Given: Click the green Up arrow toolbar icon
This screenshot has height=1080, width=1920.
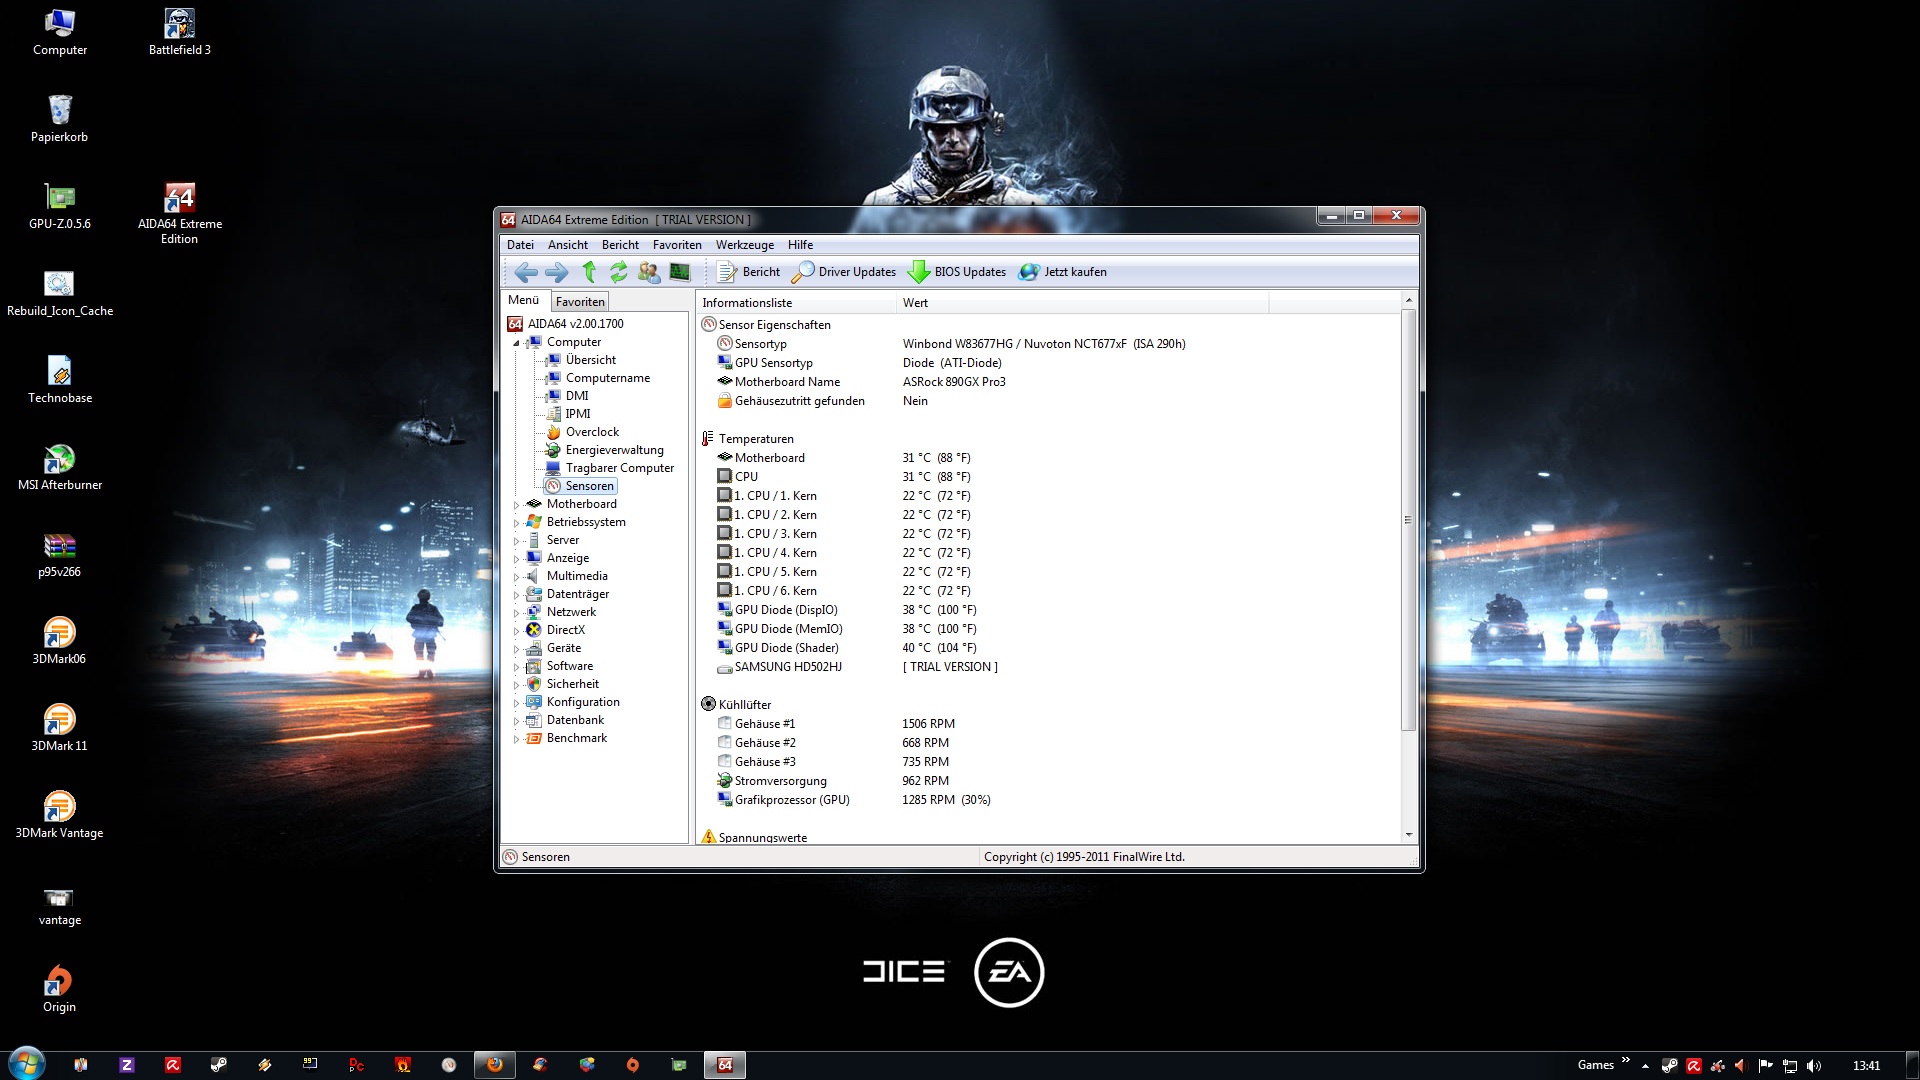Looking at the screenshot, I should point(589,272).
